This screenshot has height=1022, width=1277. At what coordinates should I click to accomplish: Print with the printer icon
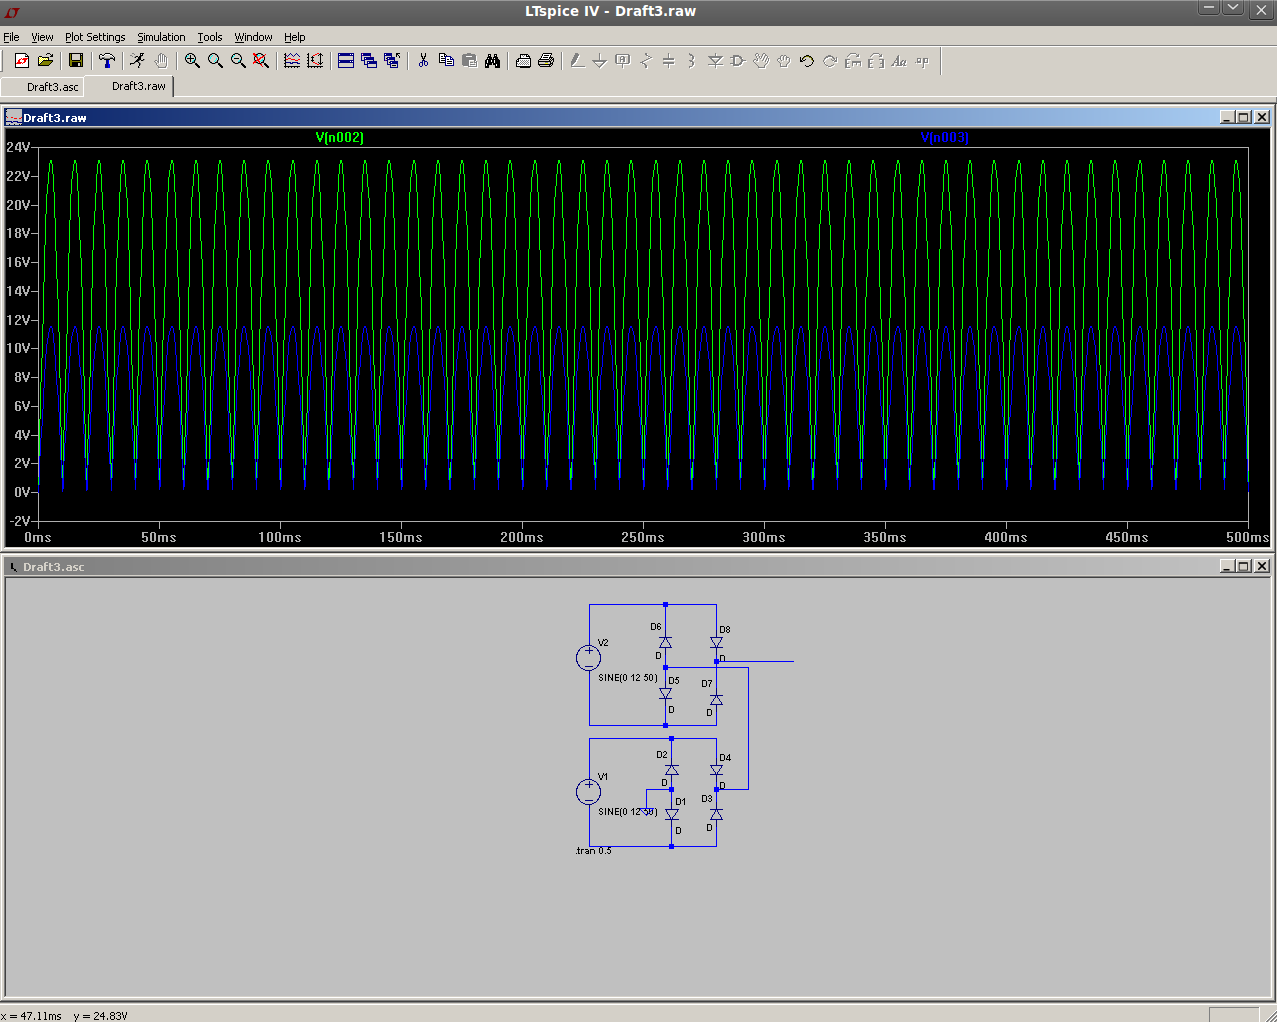pyautogui.click(x=546, y=61)
